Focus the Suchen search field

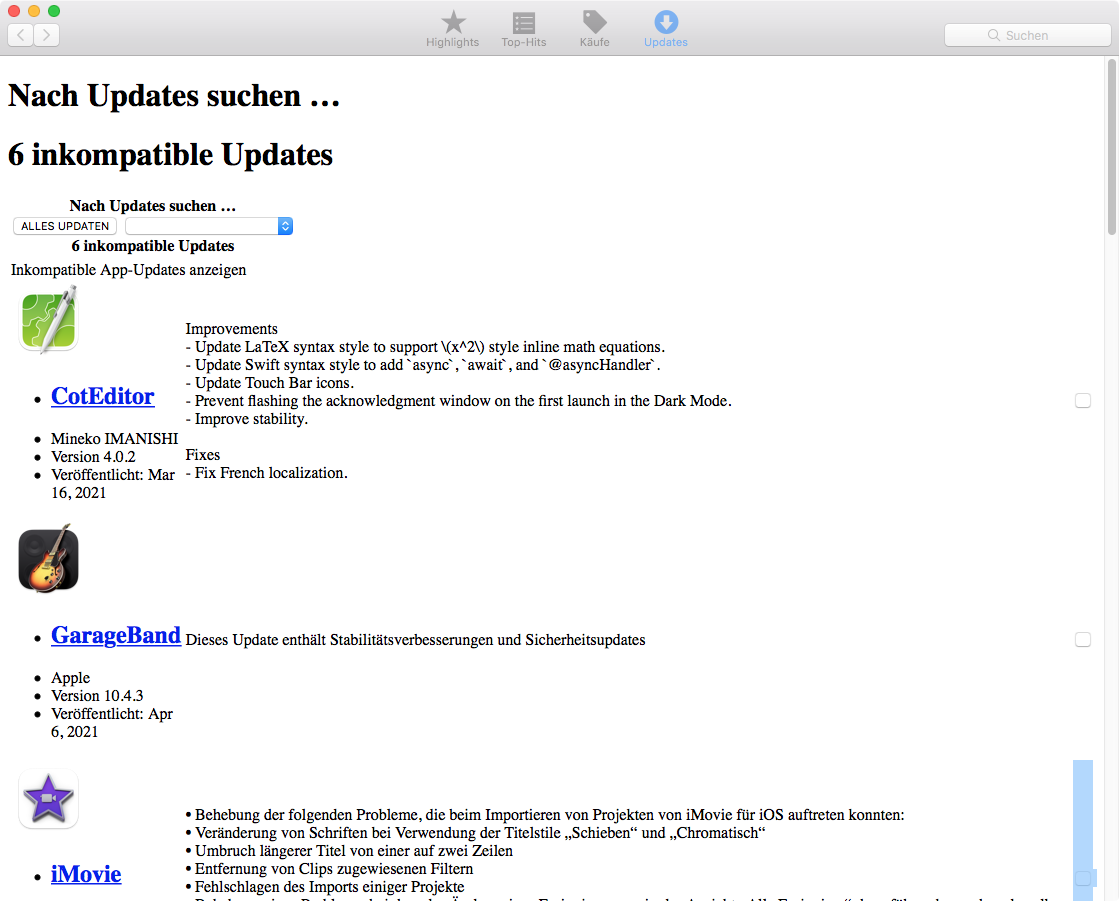point(1027,35)
